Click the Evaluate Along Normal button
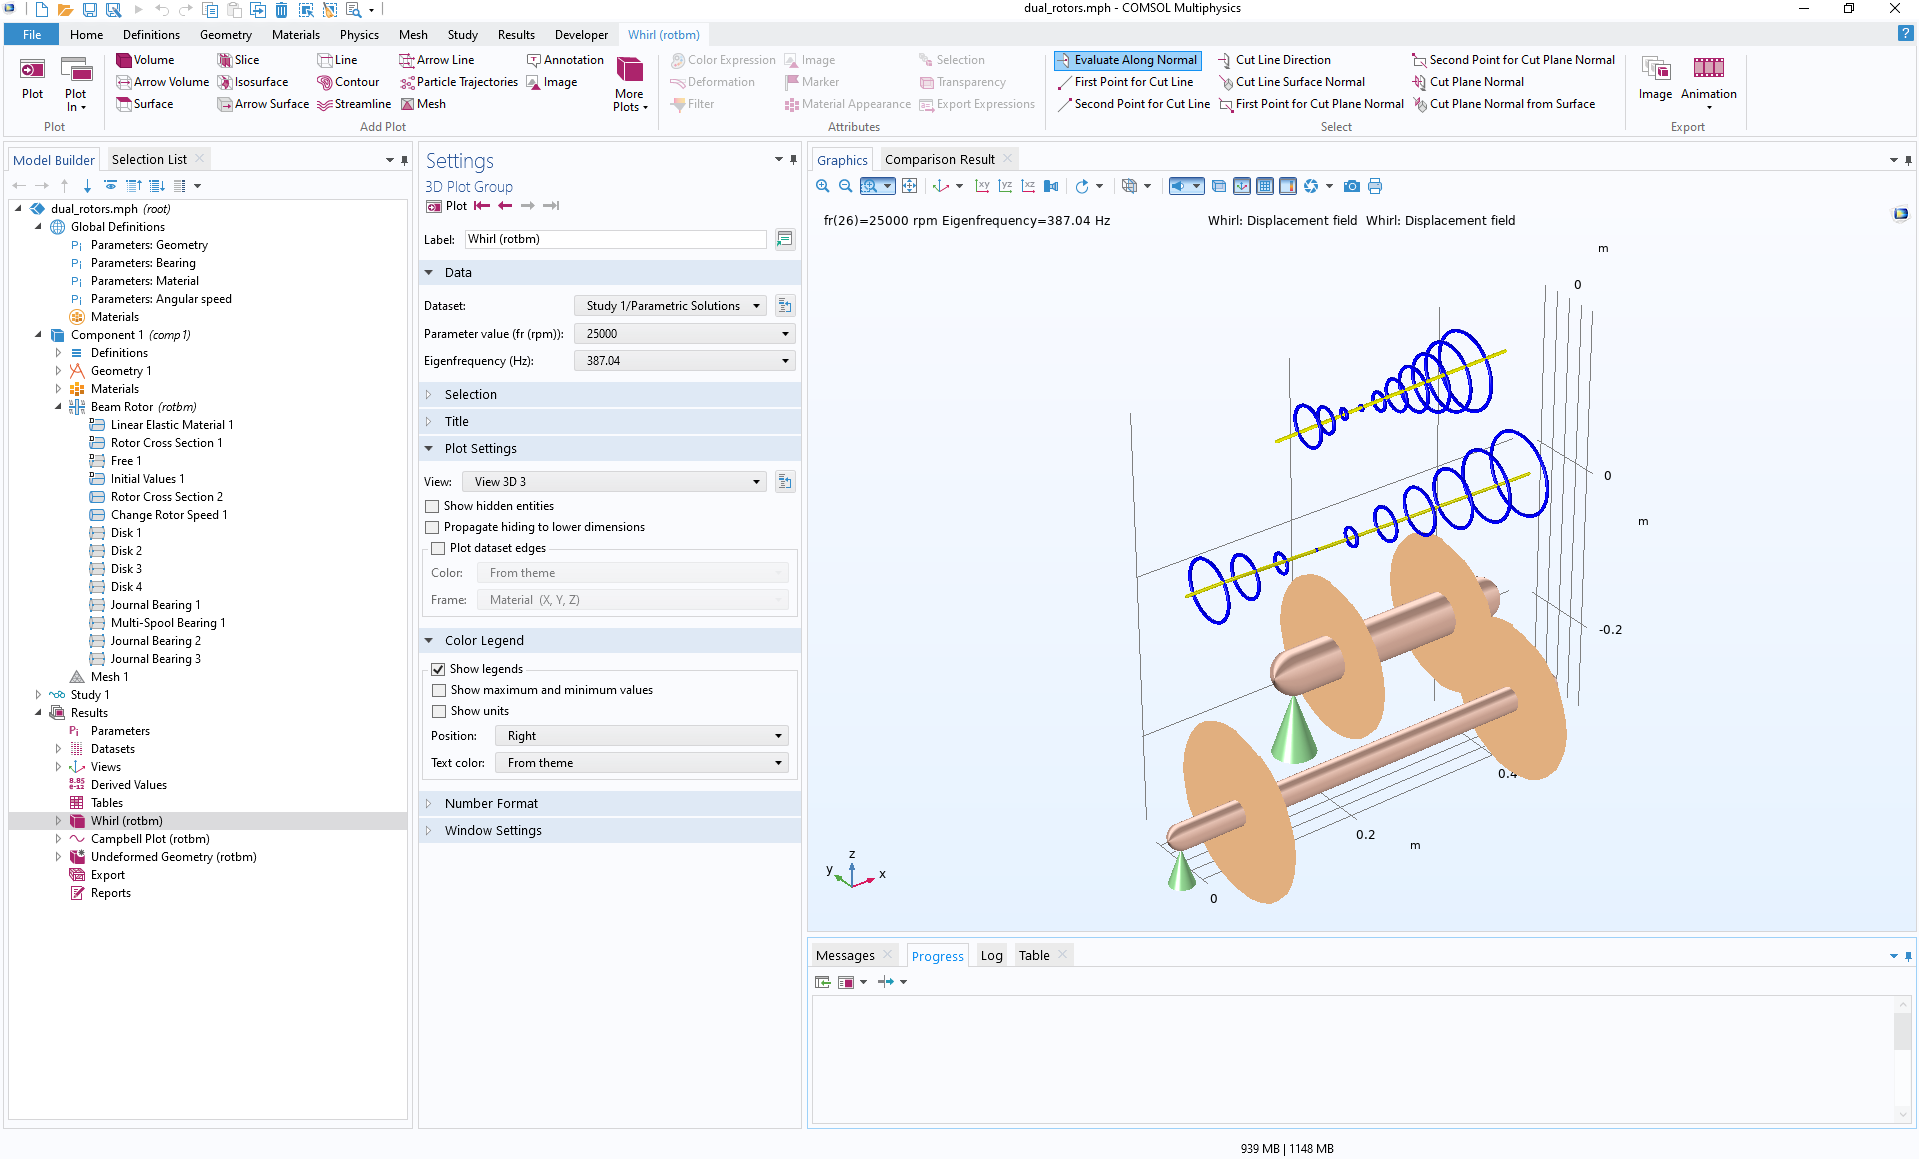 pyautogui.click(x=1127, y=60)
